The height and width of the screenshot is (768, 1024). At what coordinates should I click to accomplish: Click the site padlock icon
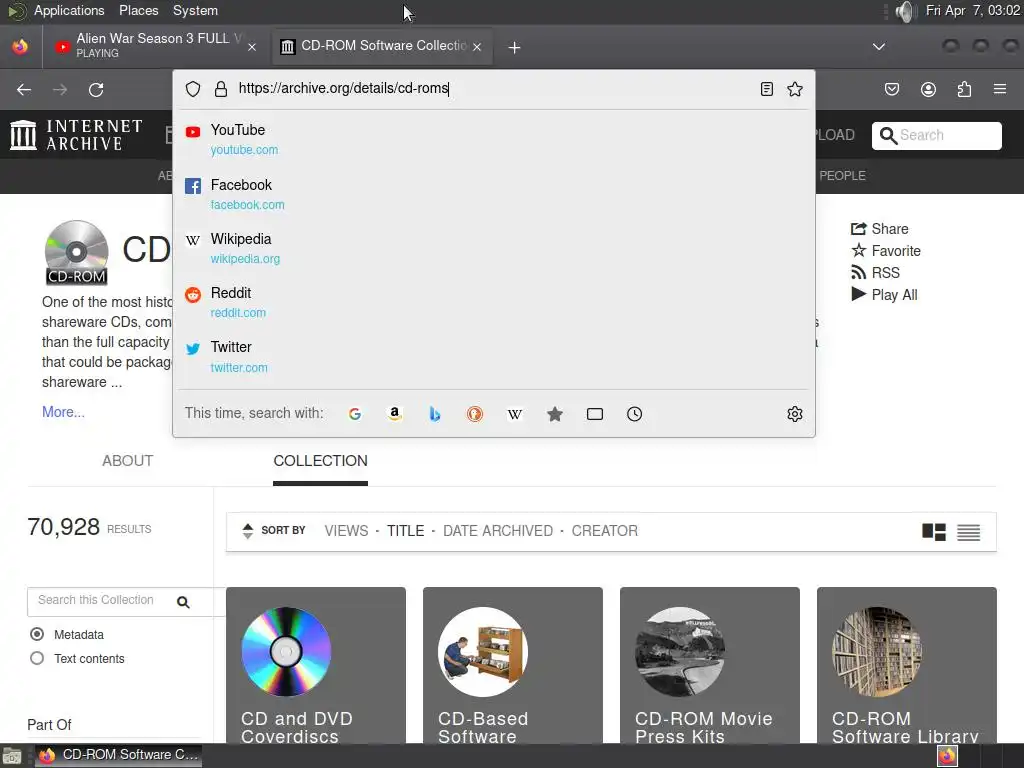point(221,89)
